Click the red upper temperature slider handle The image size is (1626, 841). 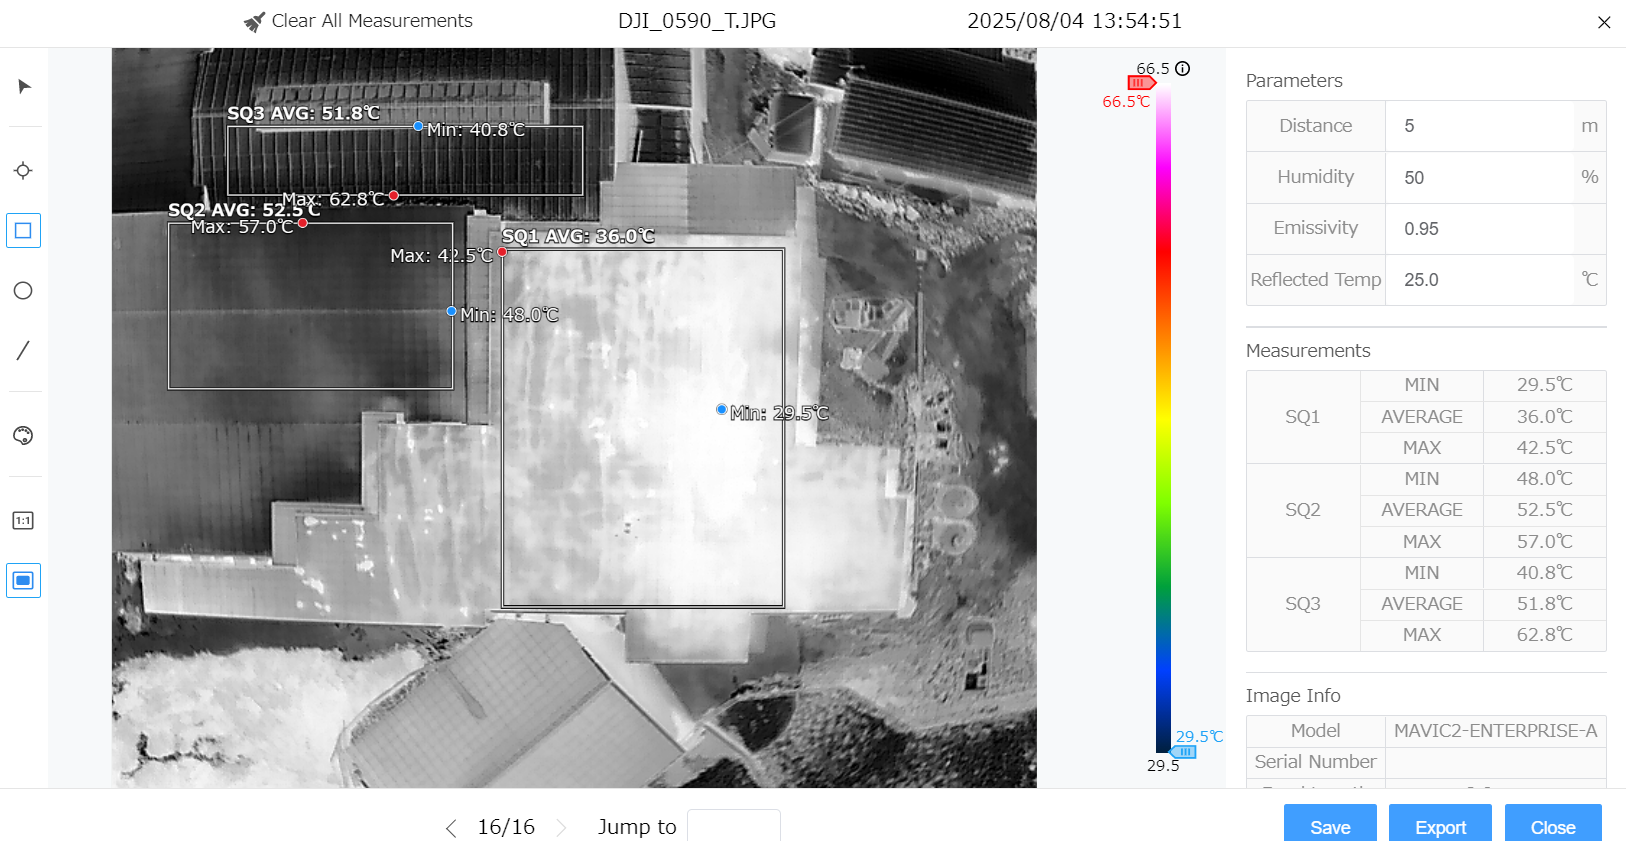[x=1141, y=83]
